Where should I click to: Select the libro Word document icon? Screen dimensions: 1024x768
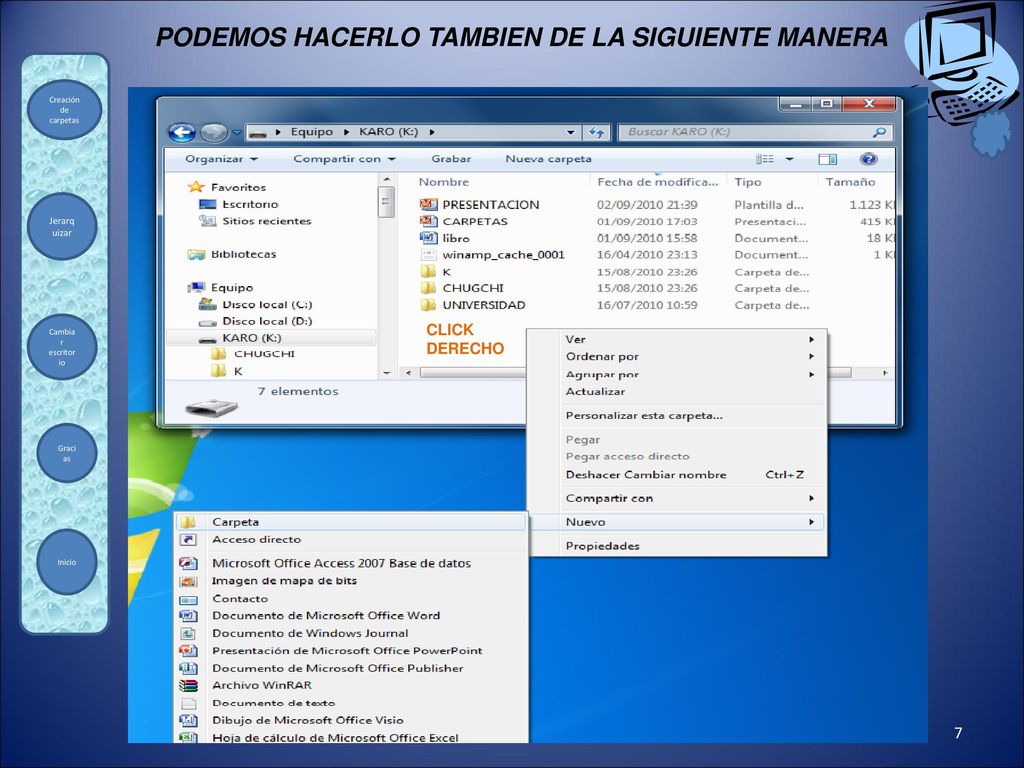(428, 238)
